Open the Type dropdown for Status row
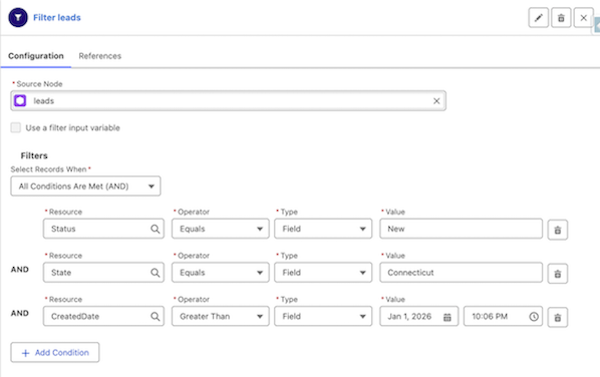The height and width of the screenshot is (377, 600). pos(323,229)
